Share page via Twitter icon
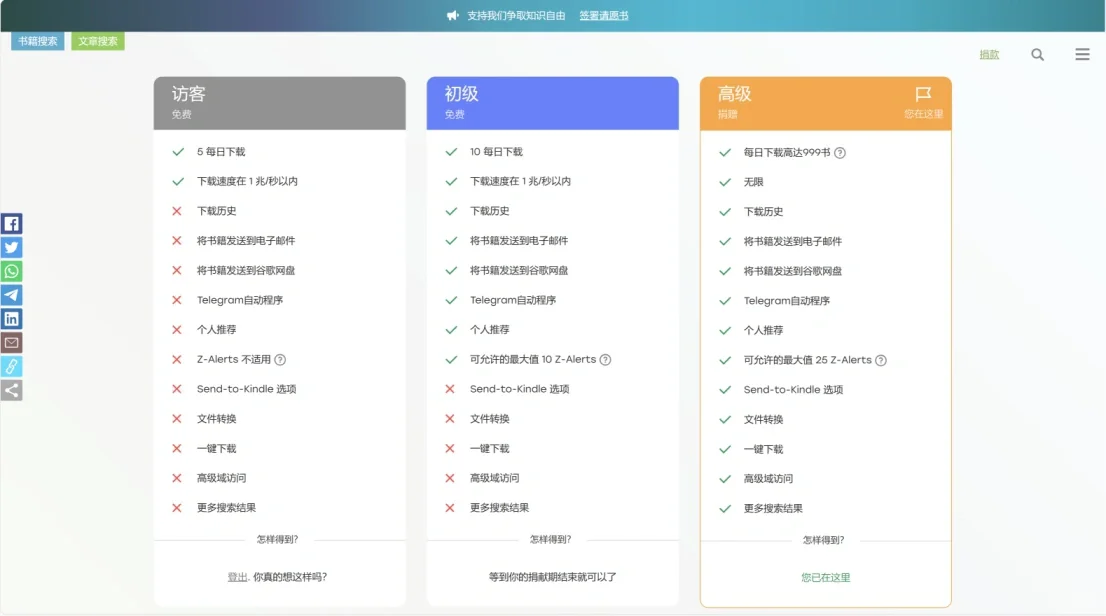Viewport: 1106px width, 616px height. point(11,248)
